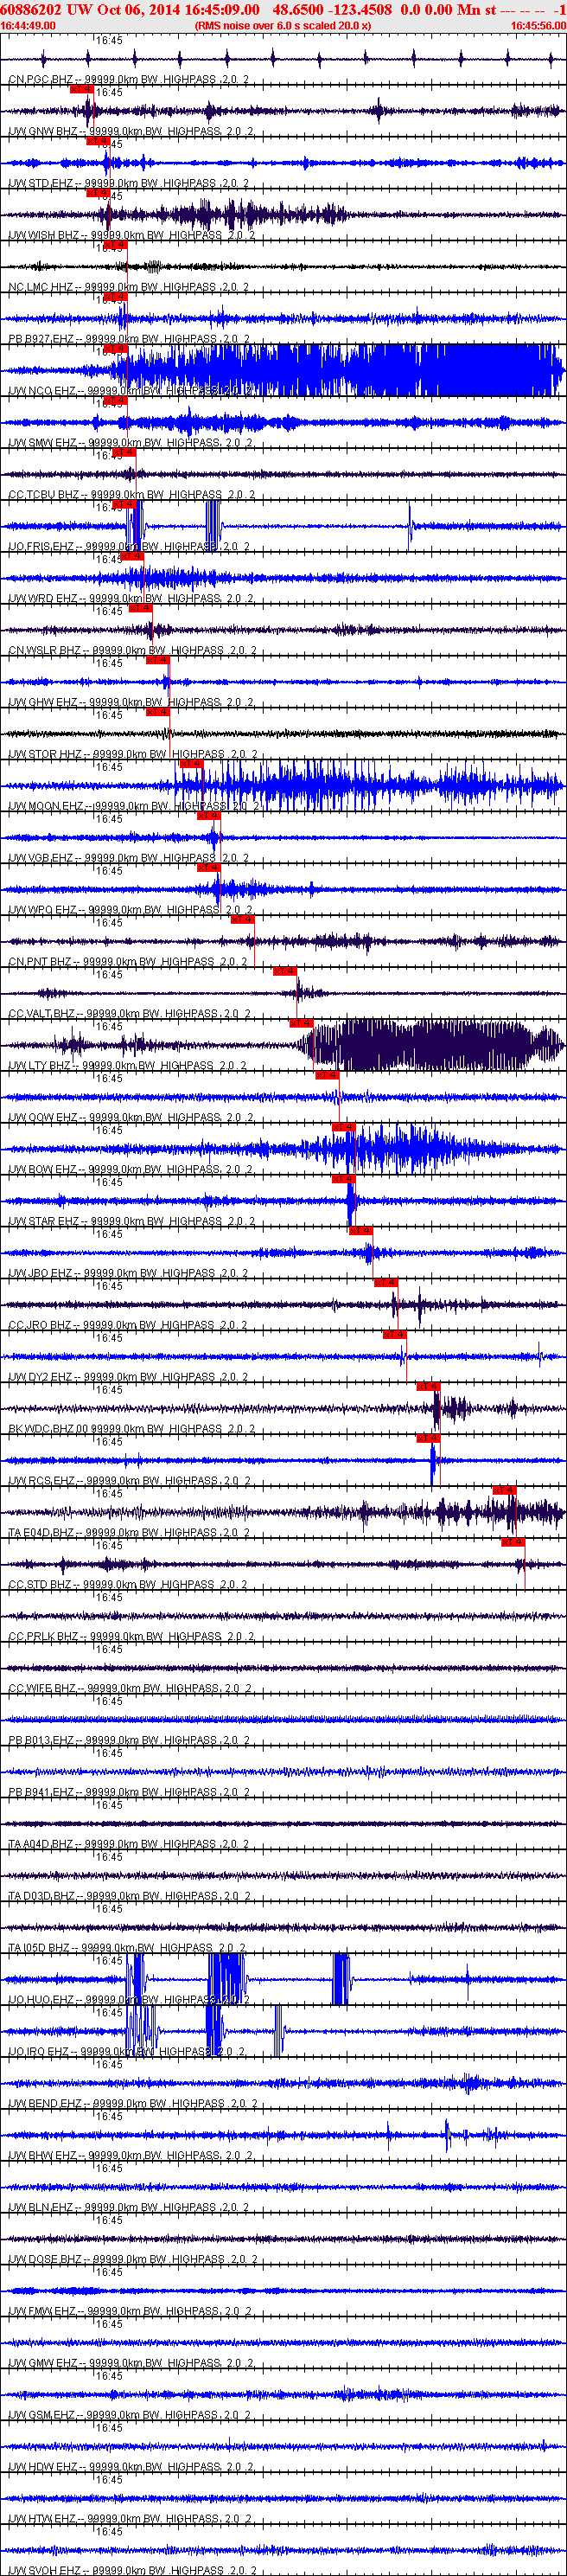The height and width of the screenshot is (2576, 567).
Task: Click the station label 'UO.IRO.EHZ'
Action: 40,2052
